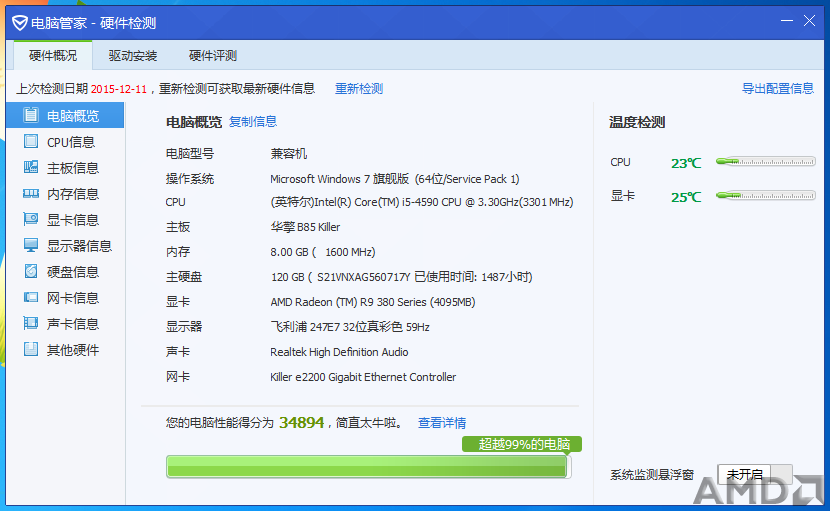Click the 120 GB 主硬盘 value
Screen dimensions: 830x511
pos(401,277)
